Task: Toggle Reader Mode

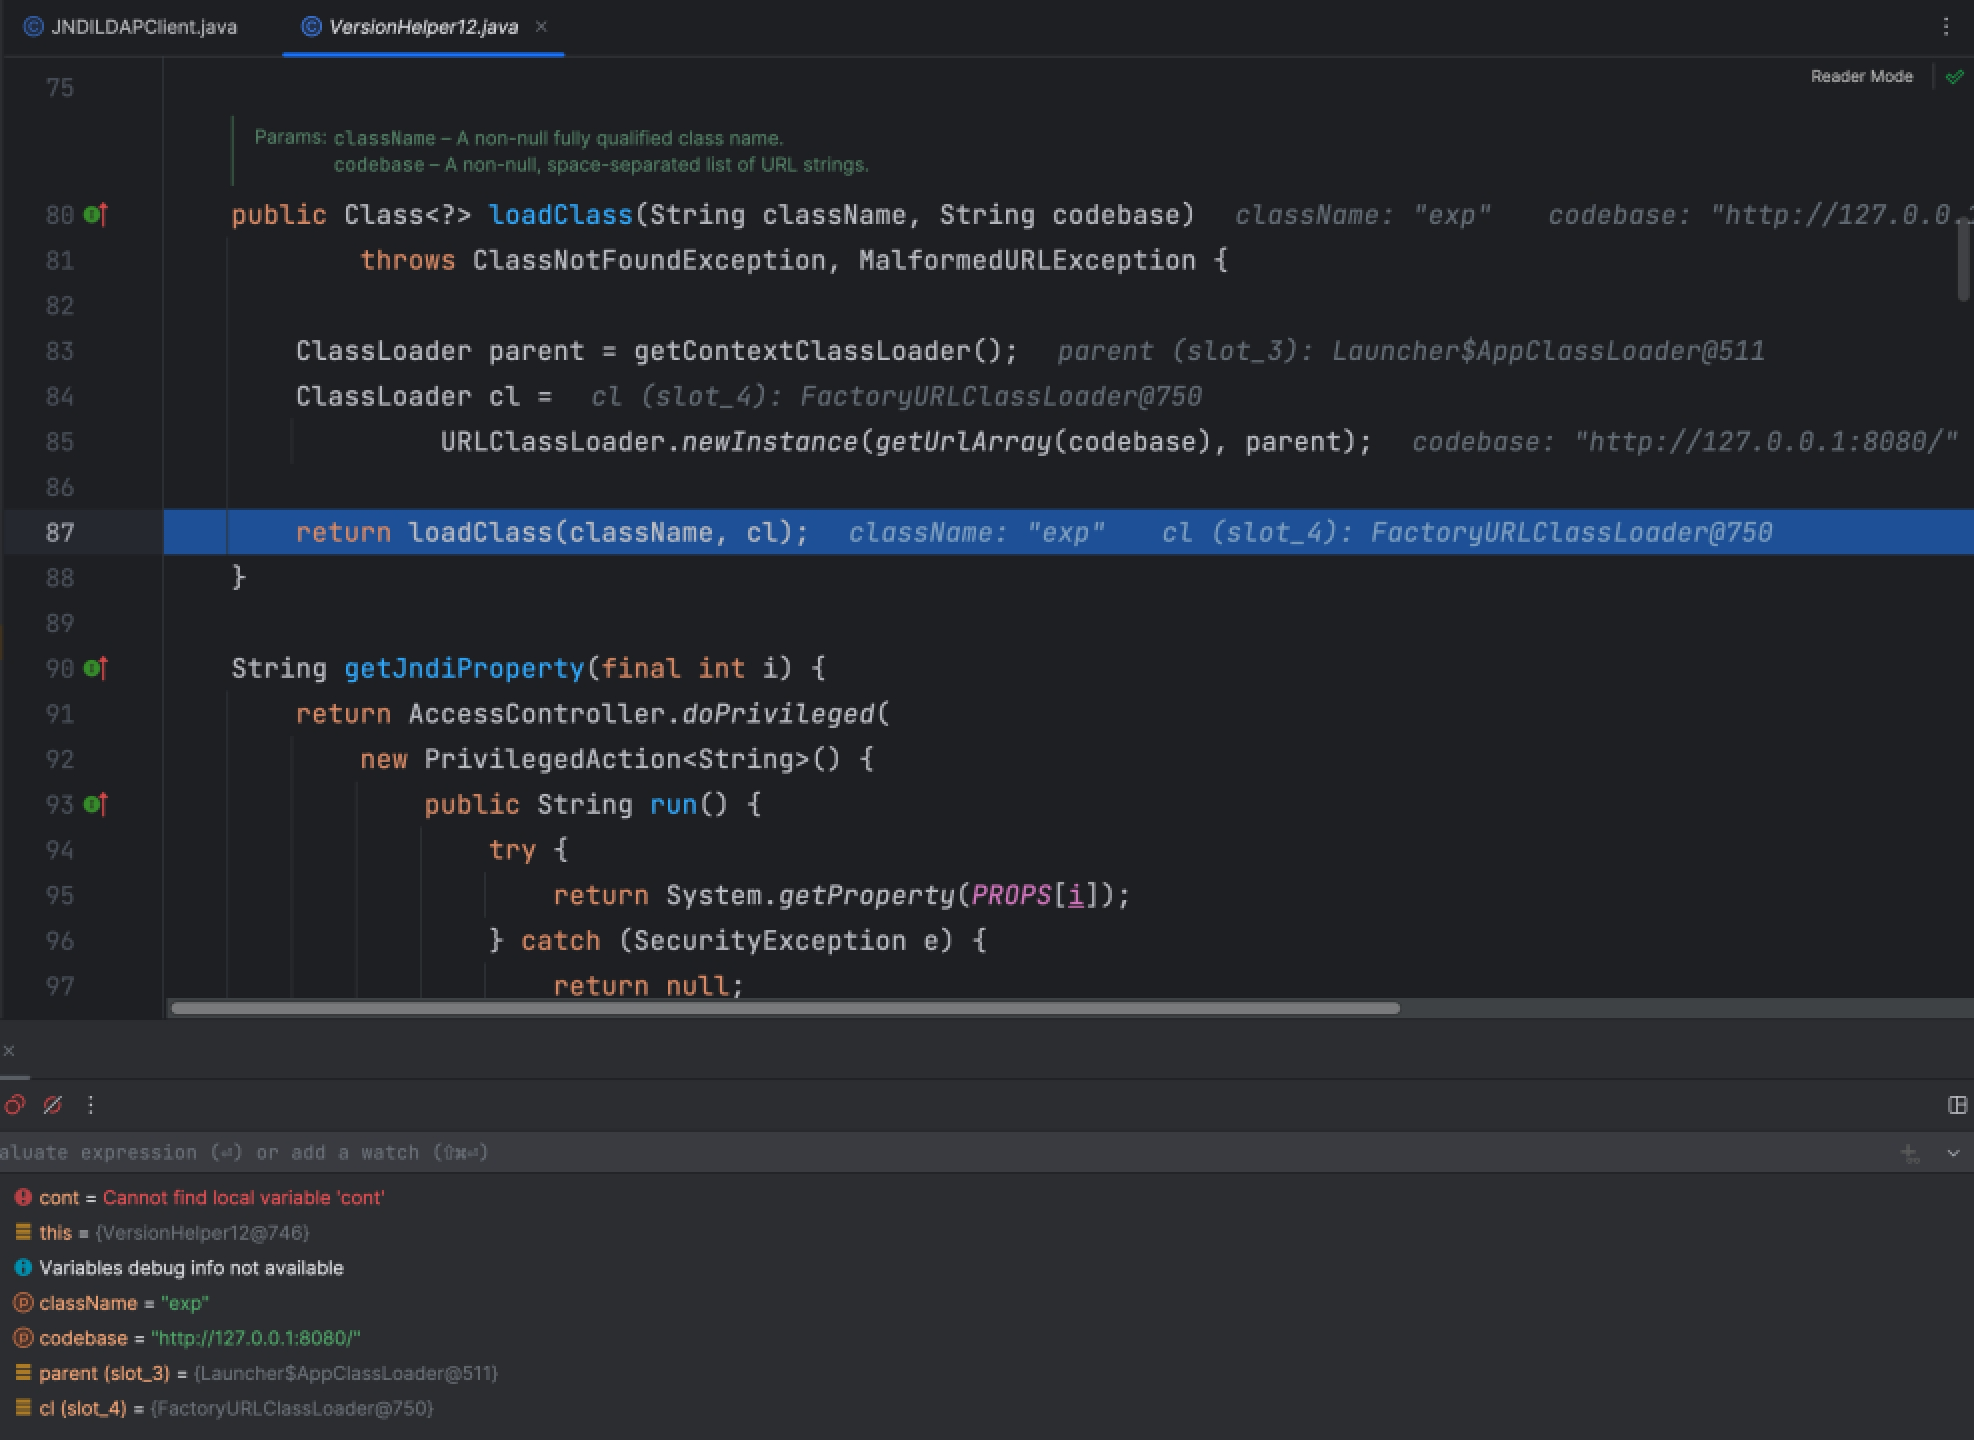Action: tap(1861, 76)
